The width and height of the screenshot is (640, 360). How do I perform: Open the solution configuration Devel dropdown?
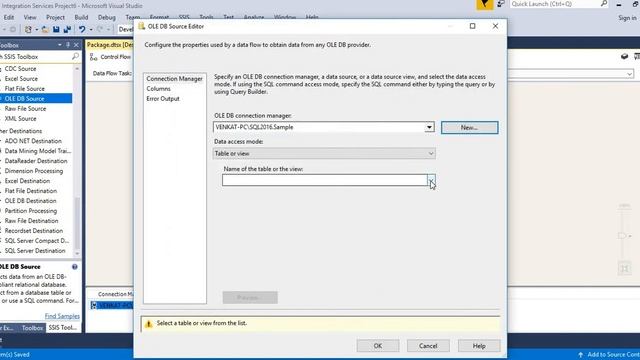point(125,29)
